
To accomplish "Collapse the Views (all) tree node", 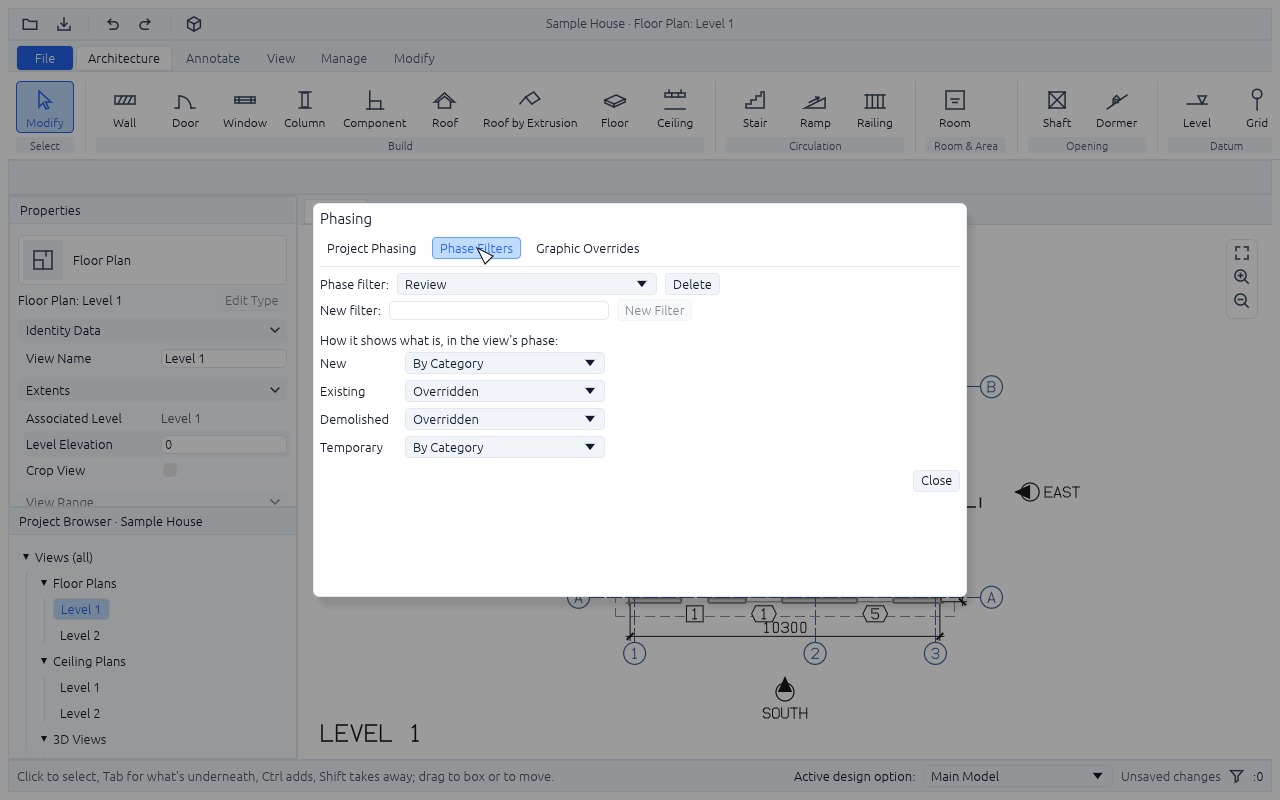I will (26, 557).
